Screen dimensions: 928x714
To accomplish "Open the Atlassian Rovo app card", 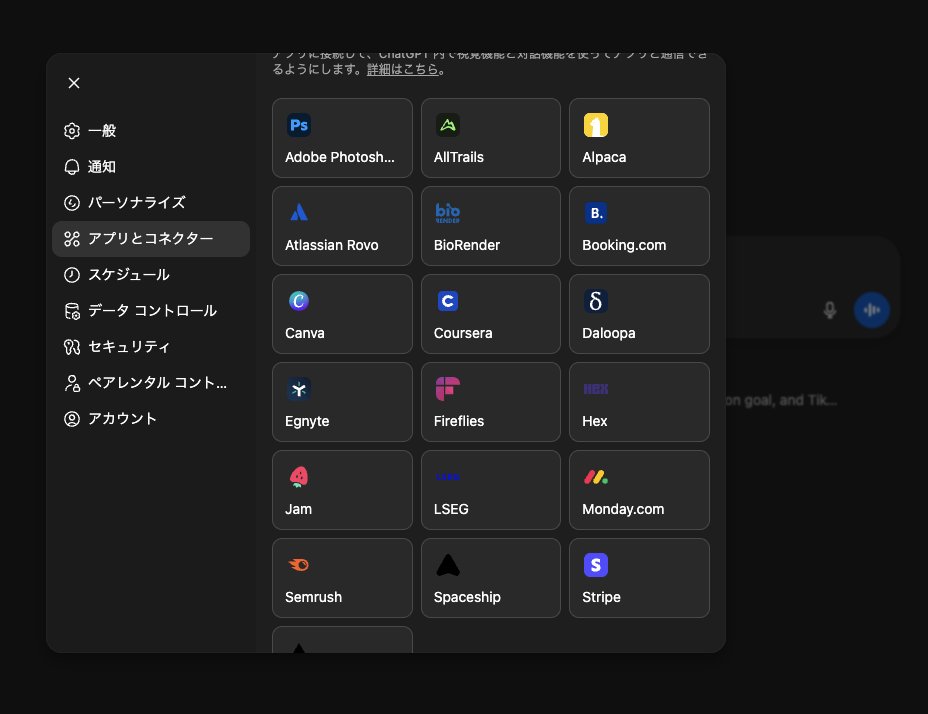I will coord(342,226).
